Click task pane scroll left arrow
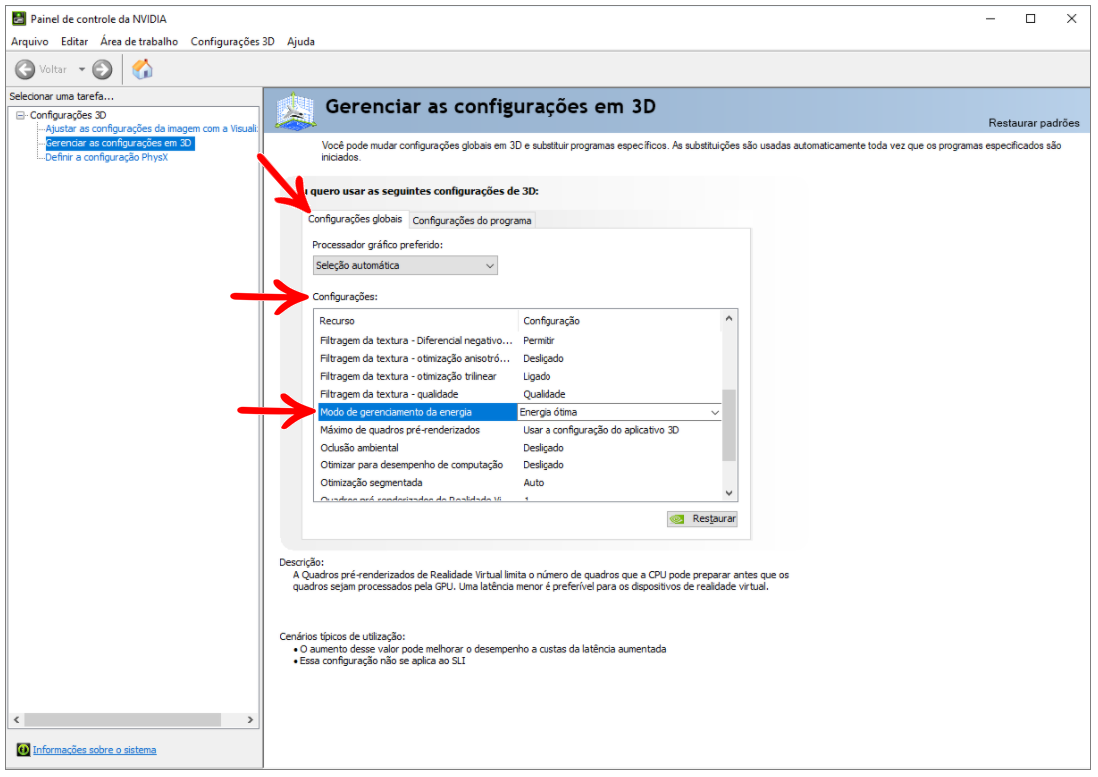The height and width of the screenshot is (777, 1098). click(x=17, y=720)
